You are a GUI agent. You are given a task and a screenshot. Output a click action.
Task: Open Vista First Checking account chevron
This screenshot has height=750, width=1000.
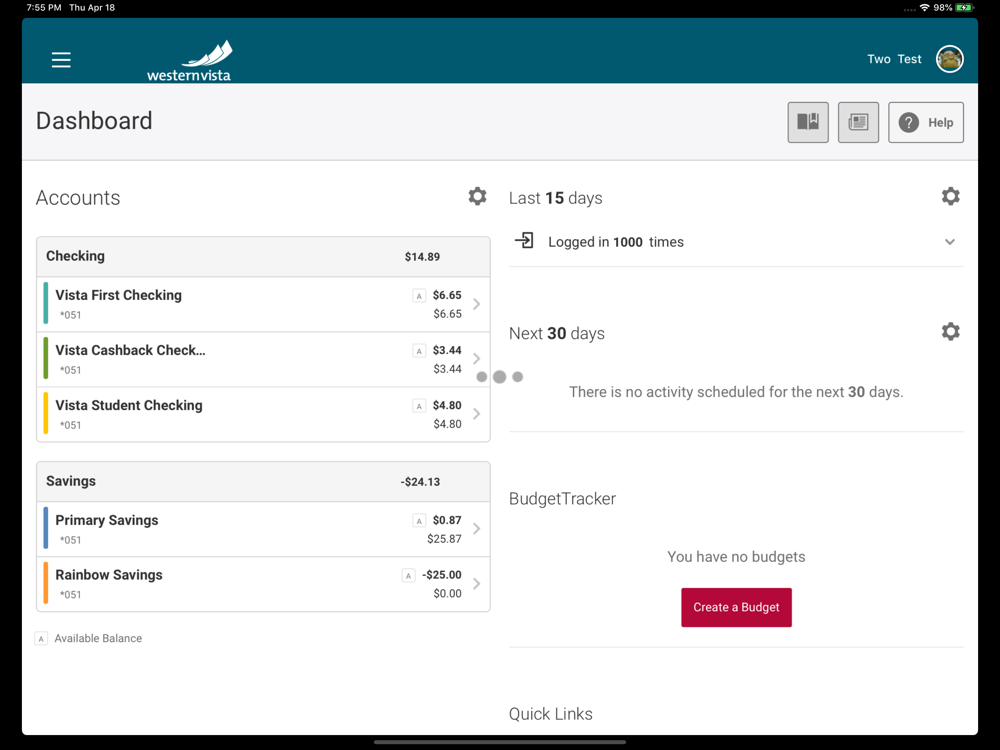click(476, 304)
